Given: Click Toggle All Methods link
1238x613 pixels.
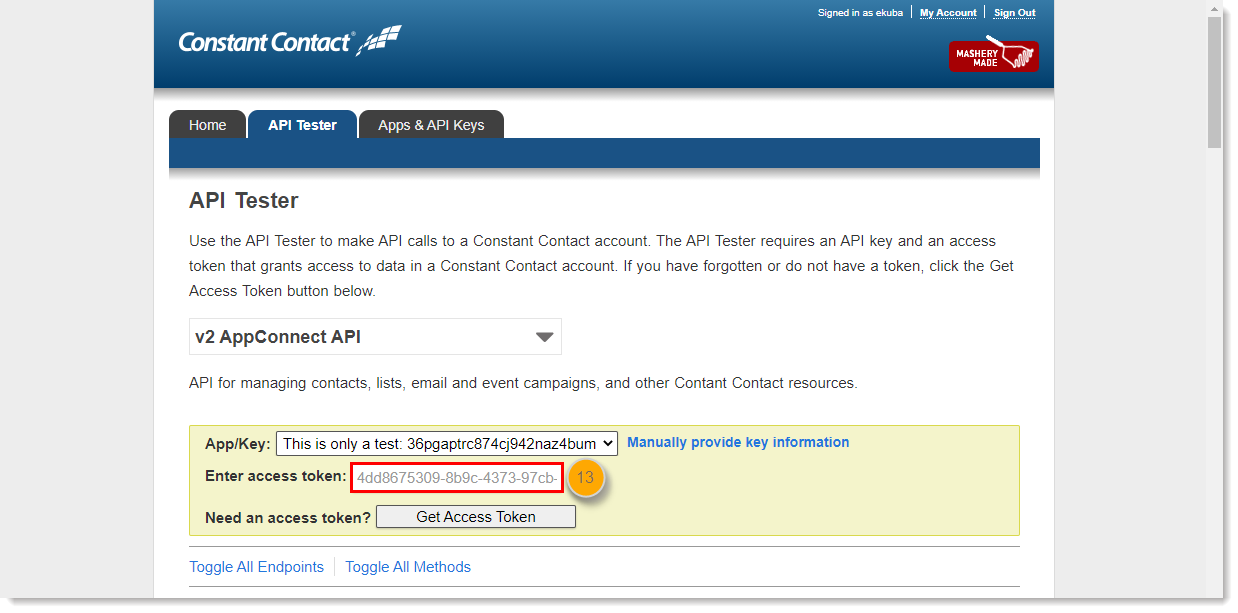Looking at the screenshot, I should point(408,567).
